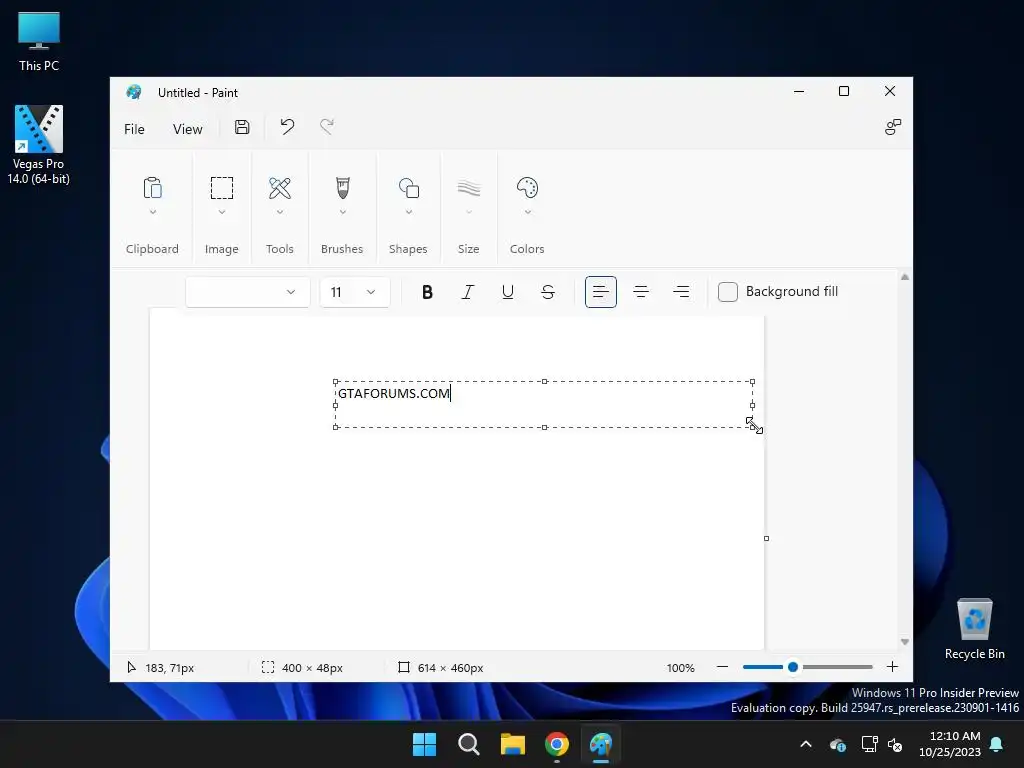Toggle Bold text formatting
This screenshot has width=1024, height=768.
coord(427,292)
